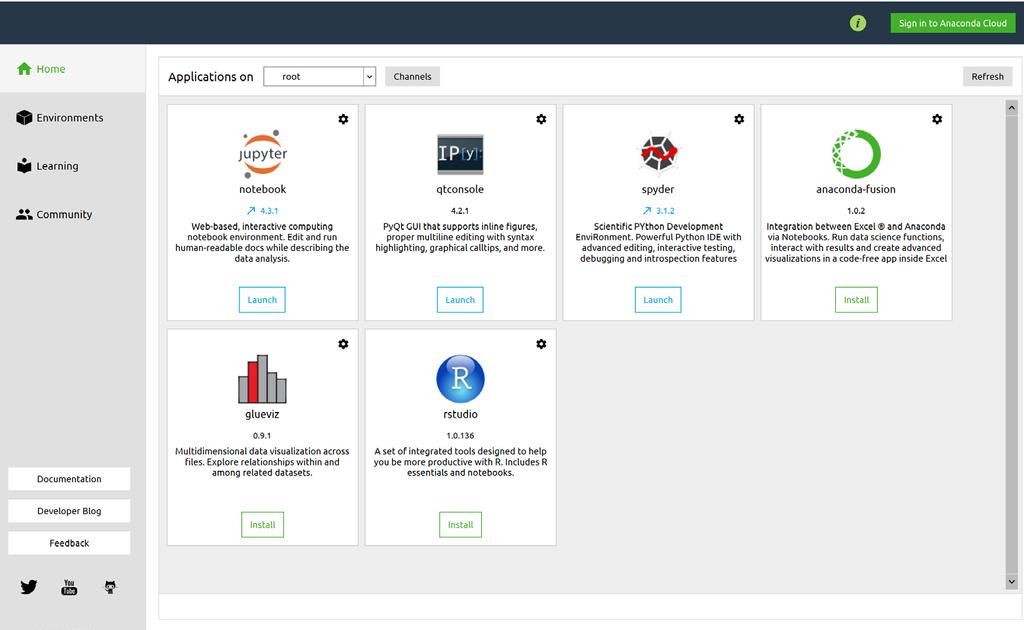Click the rstudio description text

[460, 462]
